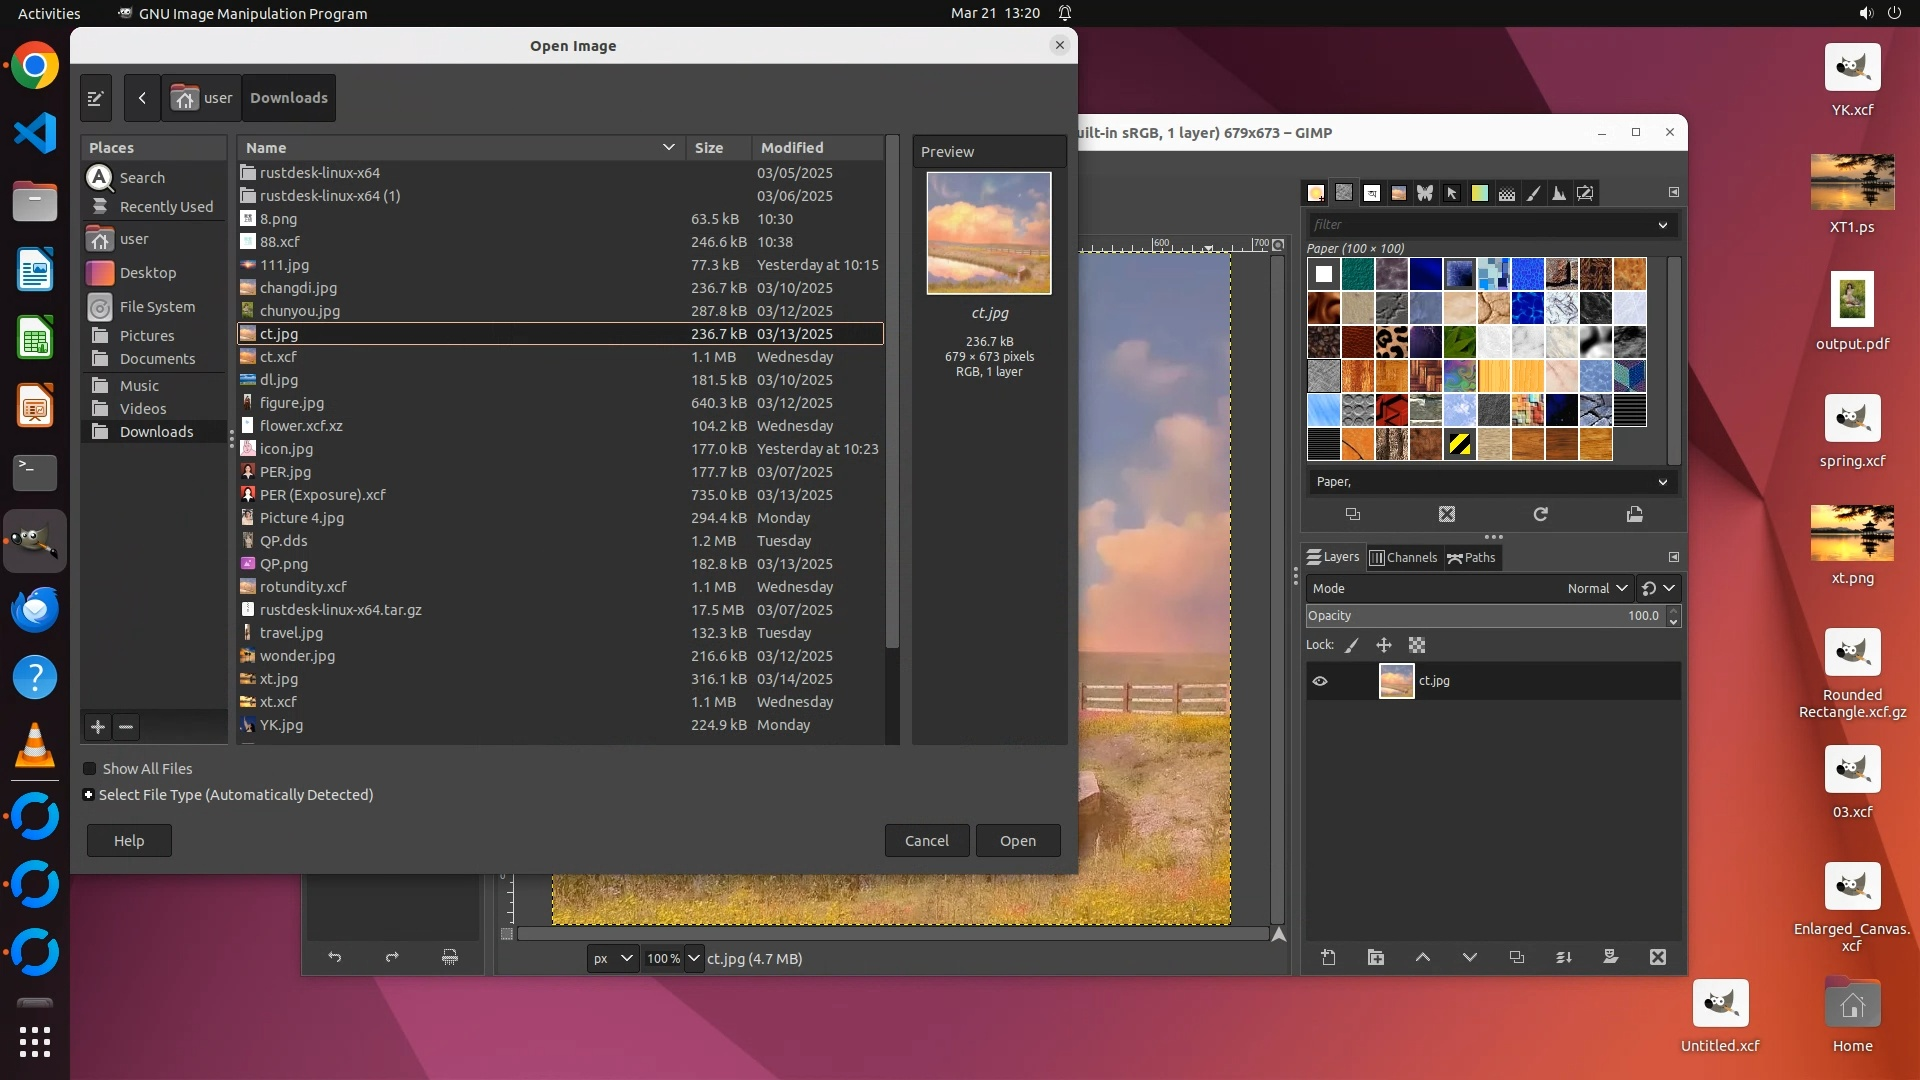Click the lock pixels brush icon
Screen dimensions: 1920x1080
(x=1352, y=645)
